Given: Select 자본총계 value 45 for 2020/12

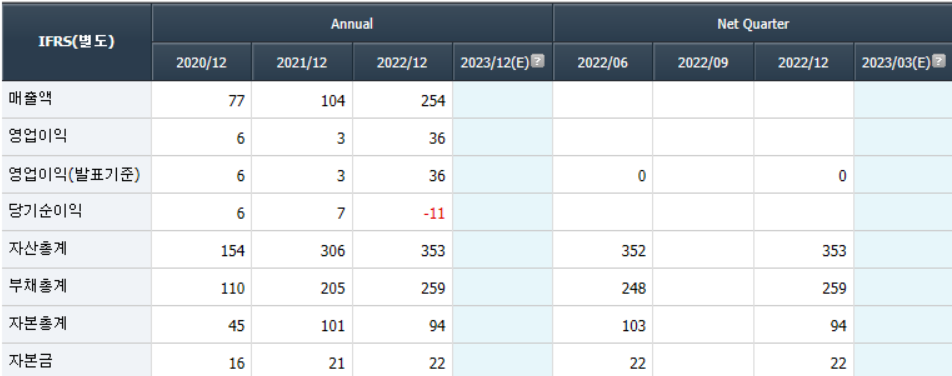Looking at the screenshot, I should 237,326.
